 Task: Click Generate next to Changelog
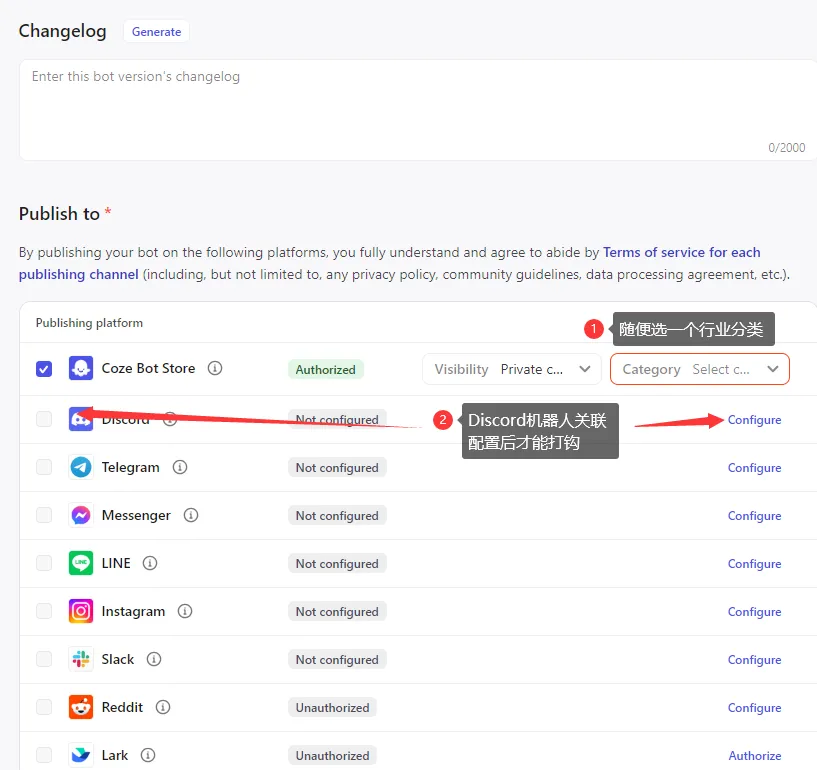click(x=156, y=31)
